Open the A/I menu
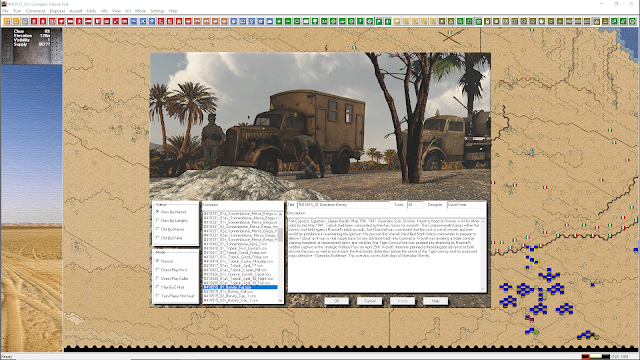 [128, 11]
